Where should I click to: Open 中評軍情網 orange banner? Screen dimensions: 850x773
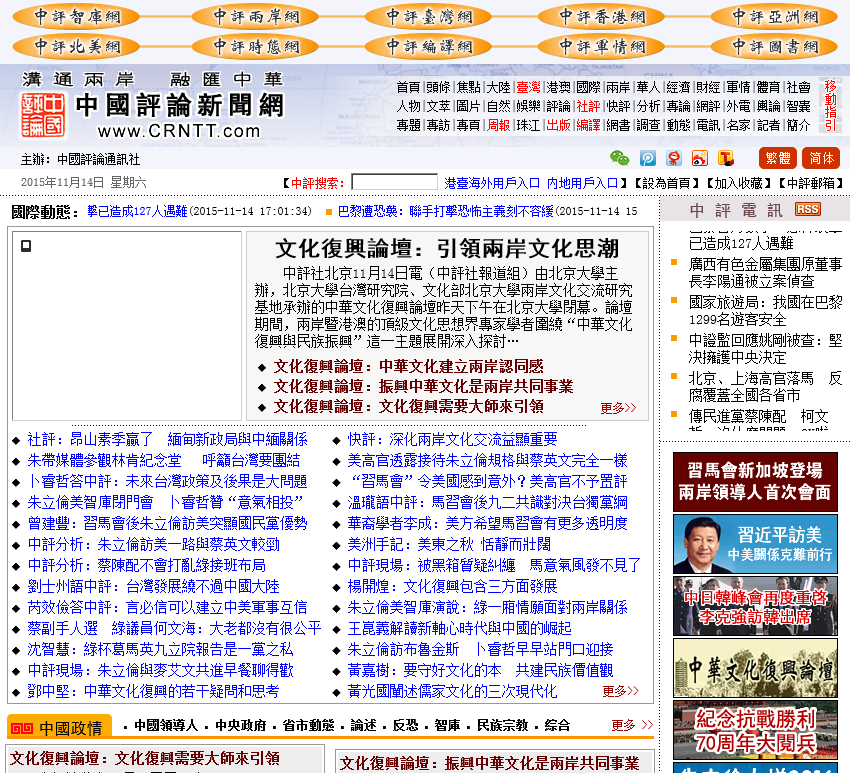point(601,47)
